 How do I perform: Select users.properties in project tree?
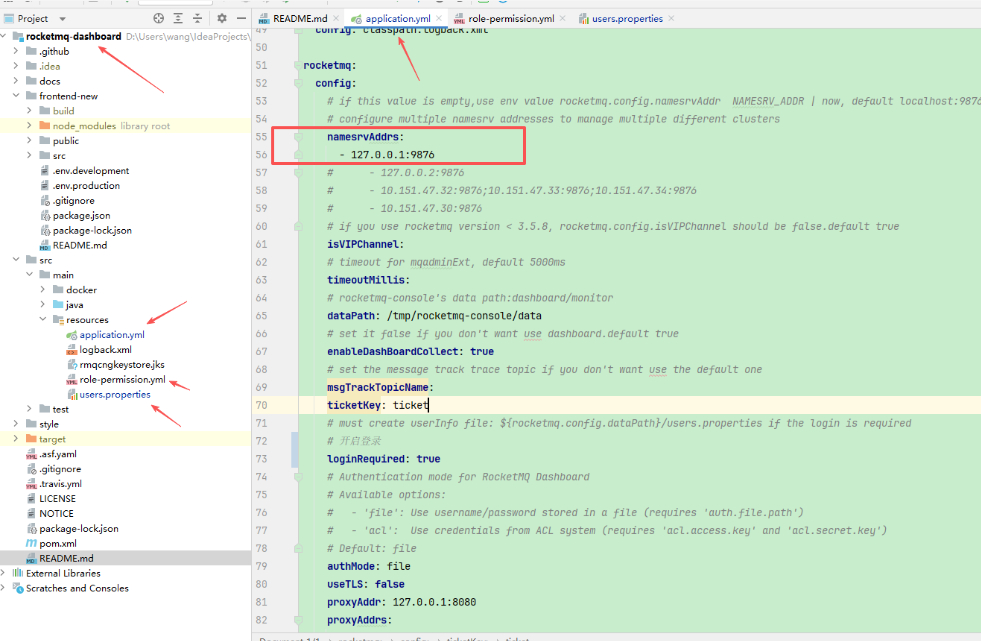tap(115, 395)
